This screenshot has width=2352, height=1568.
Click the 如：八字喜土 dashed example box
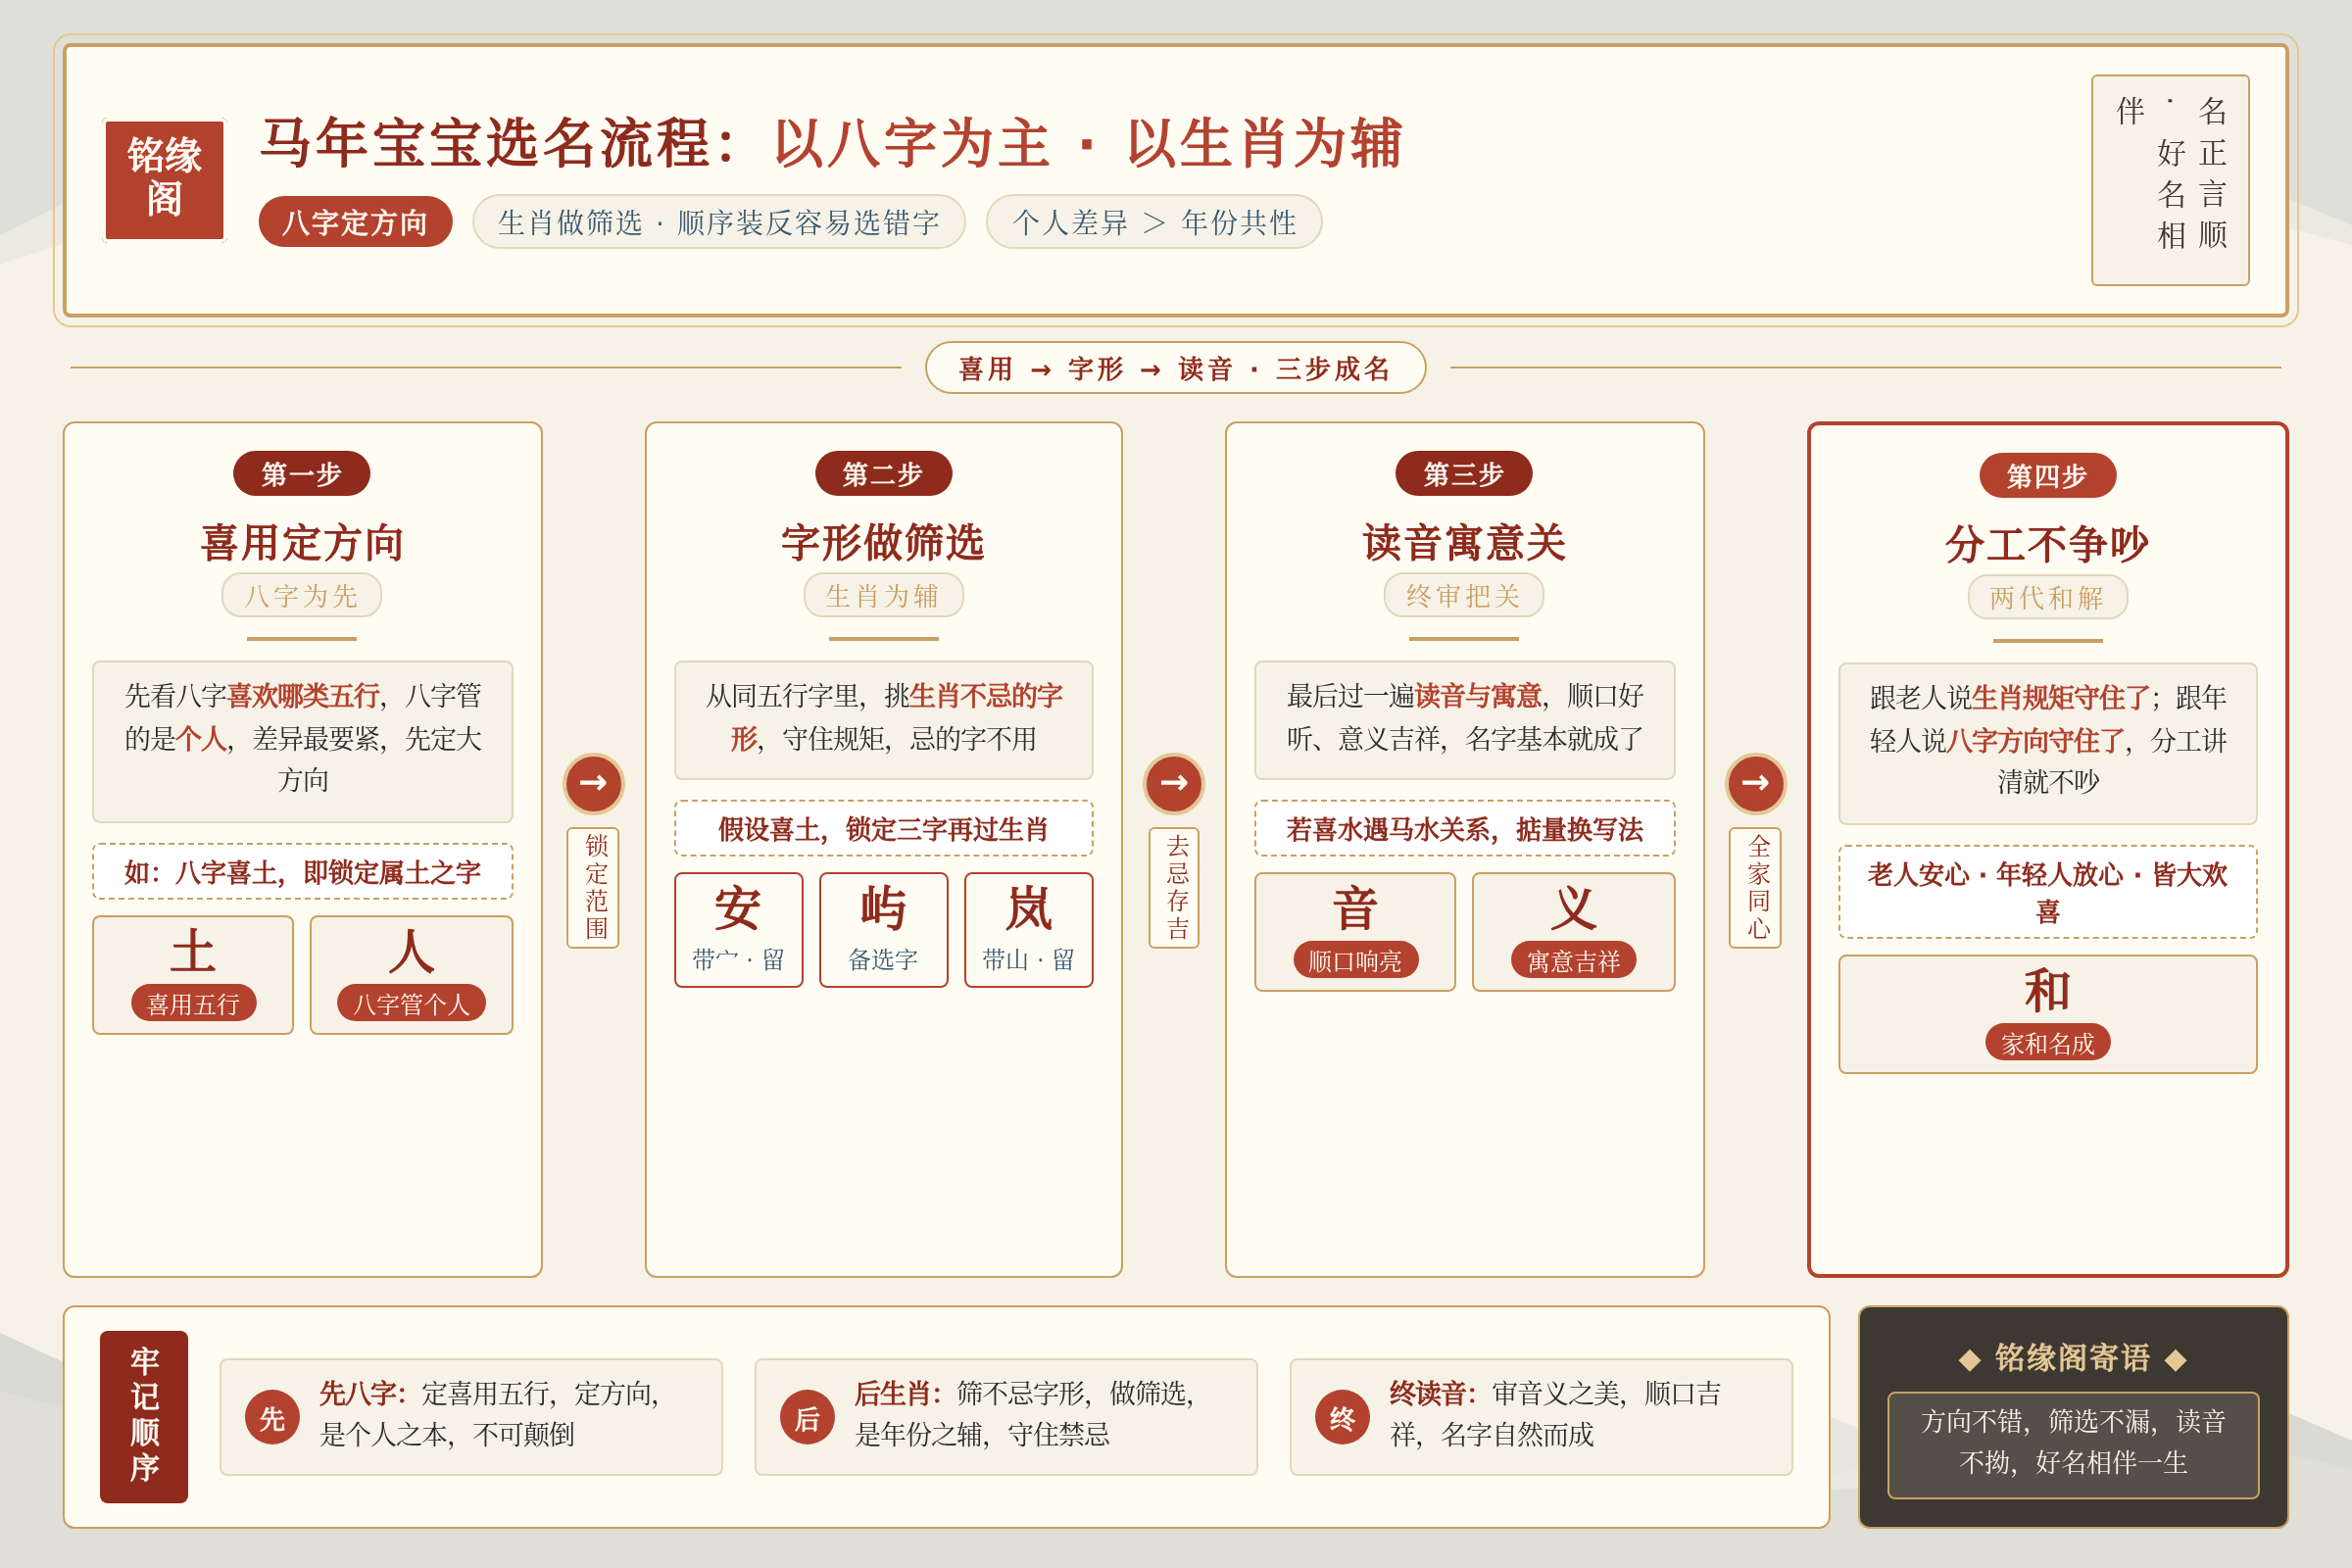click(x=302, y=871)
